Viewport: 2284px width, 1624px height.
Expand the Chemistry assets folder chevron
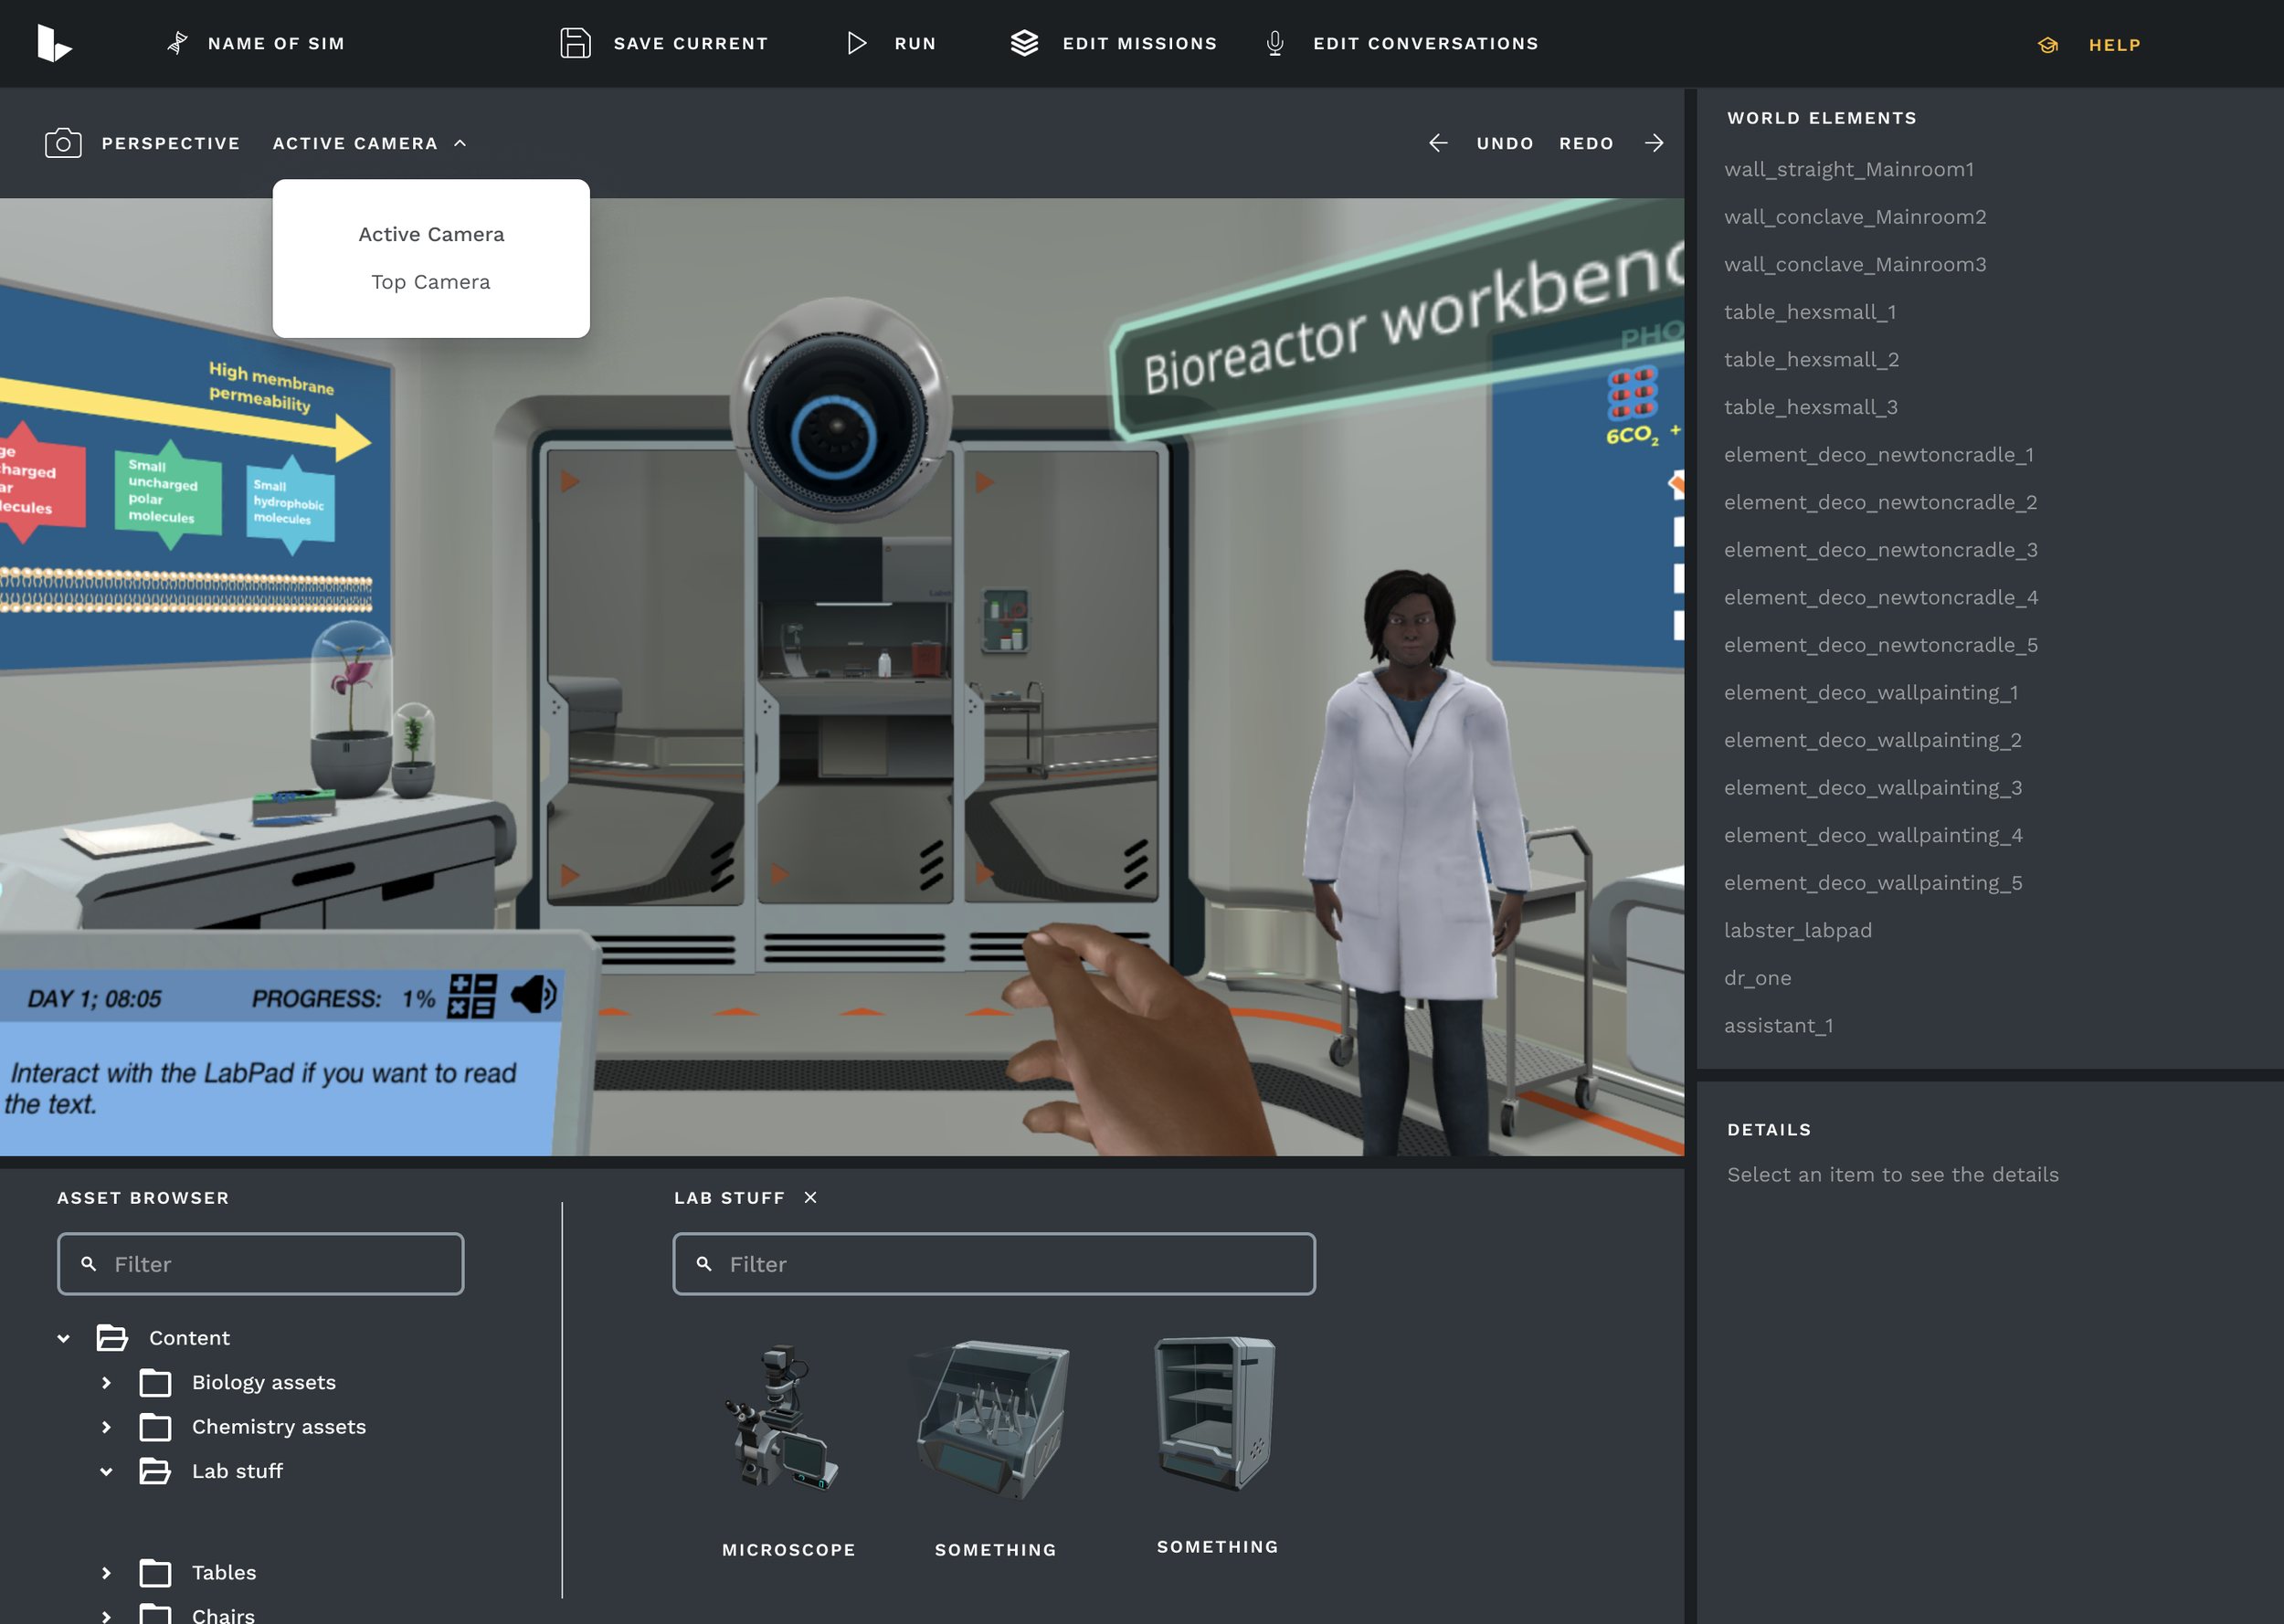click(x=106, y=1427)
